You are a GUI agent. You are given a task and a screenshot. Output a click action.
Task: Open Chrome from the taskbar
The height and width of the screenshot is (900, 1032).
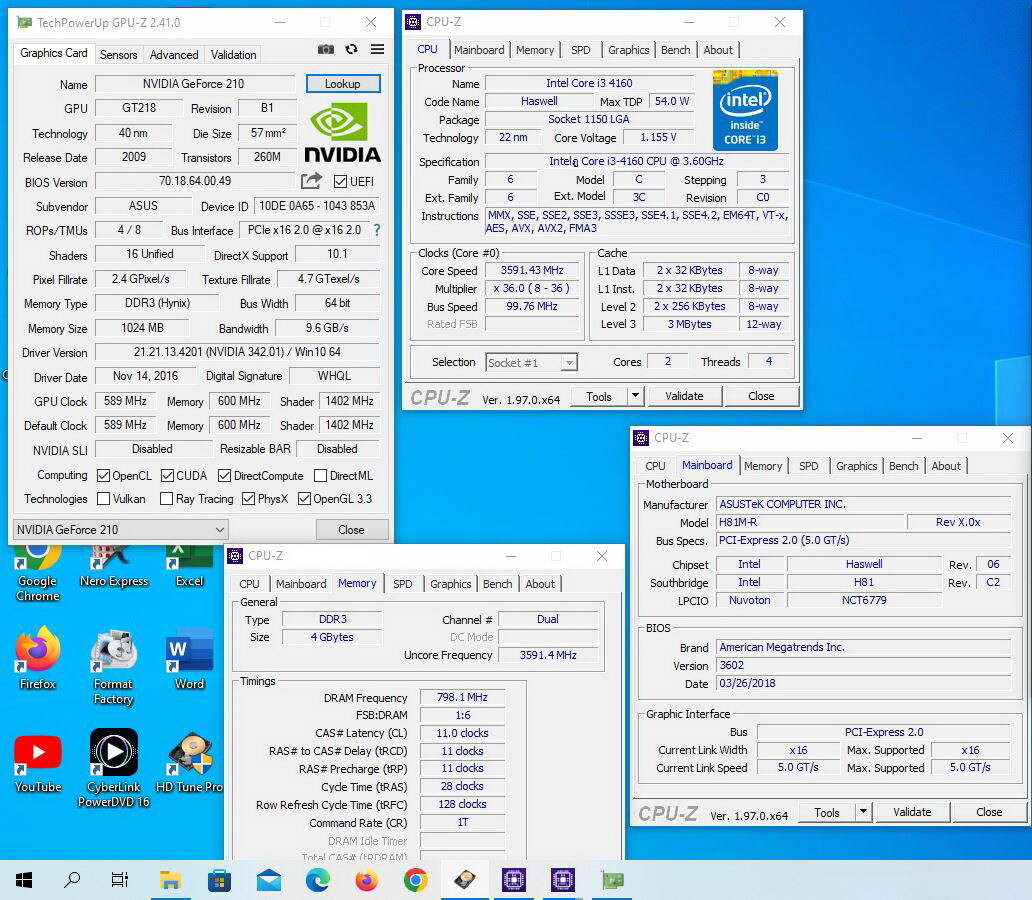pyautogui.click(x=415, y=880)
